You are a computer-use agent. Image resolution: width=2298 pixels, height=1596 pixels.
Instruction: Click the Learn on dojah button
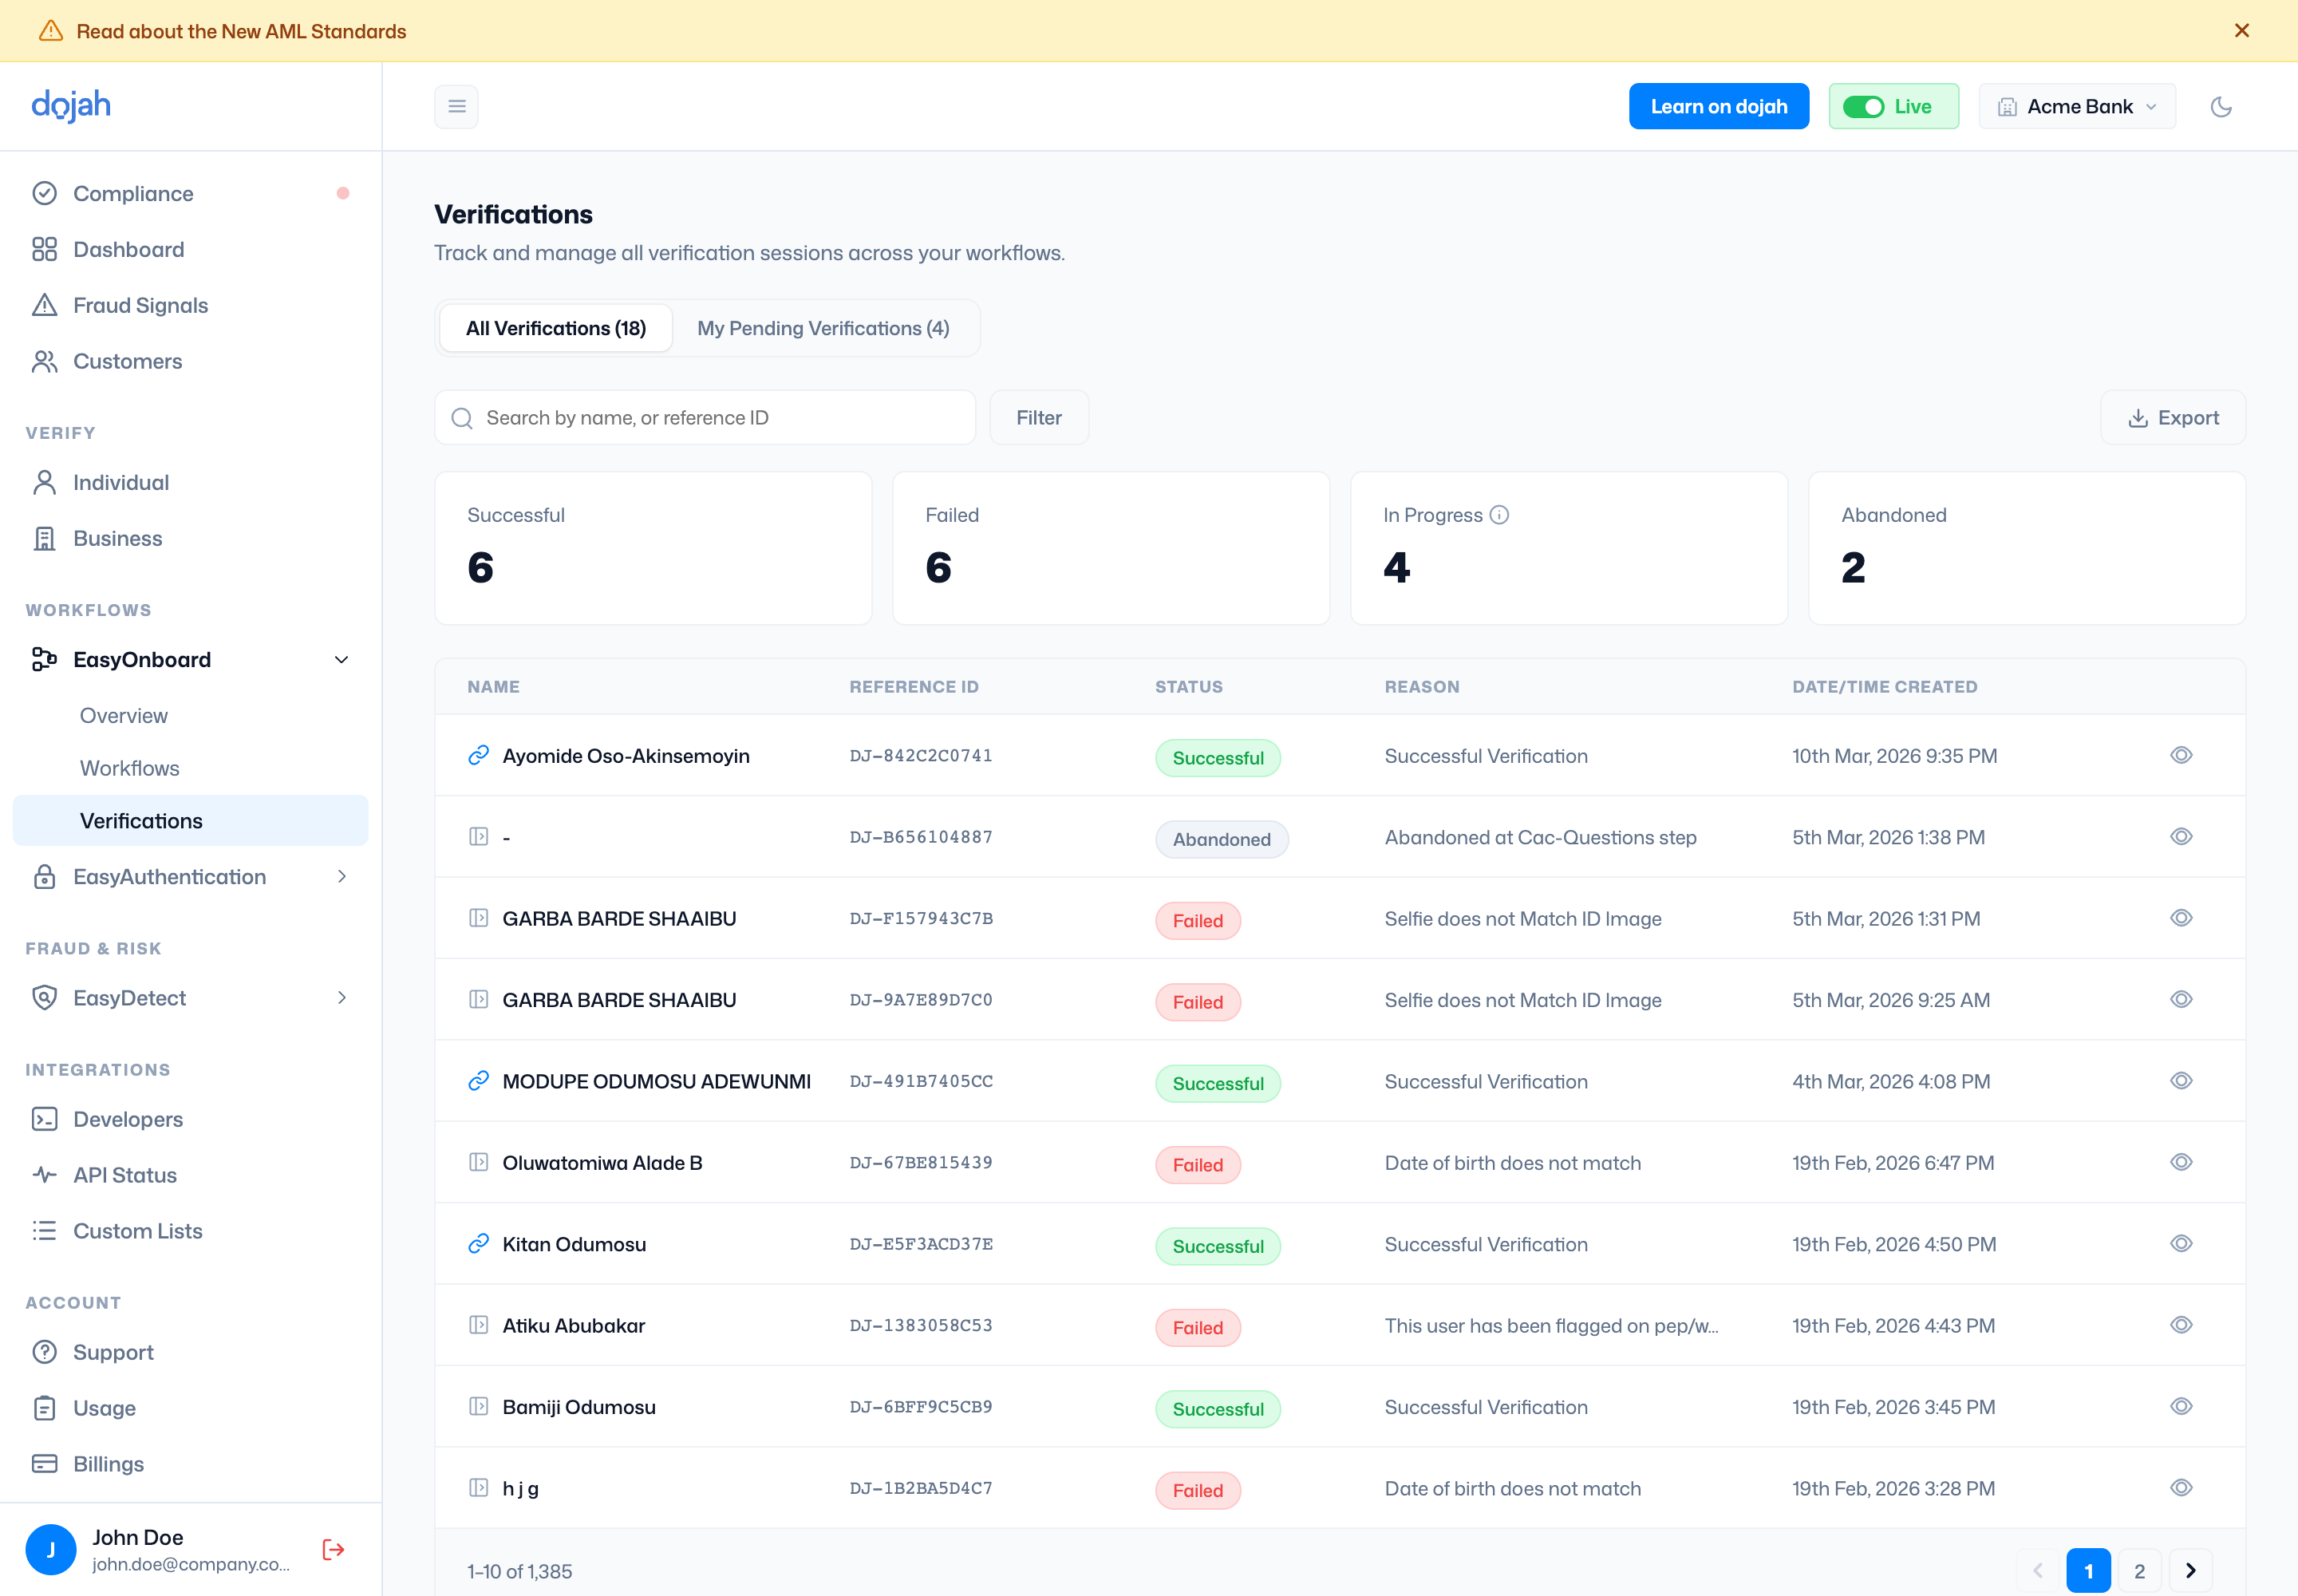(x=1718, y=106)
